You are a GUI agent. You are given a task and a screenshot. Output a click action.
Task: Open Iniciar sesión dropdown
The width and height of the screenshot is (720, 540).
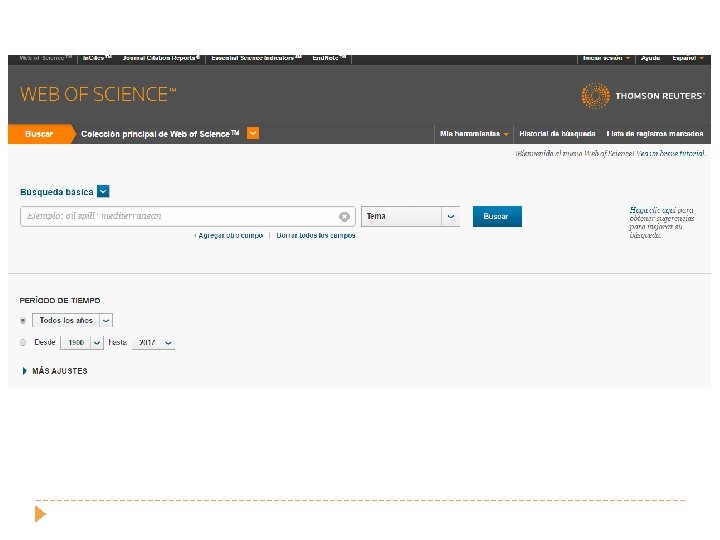point(606,58)
